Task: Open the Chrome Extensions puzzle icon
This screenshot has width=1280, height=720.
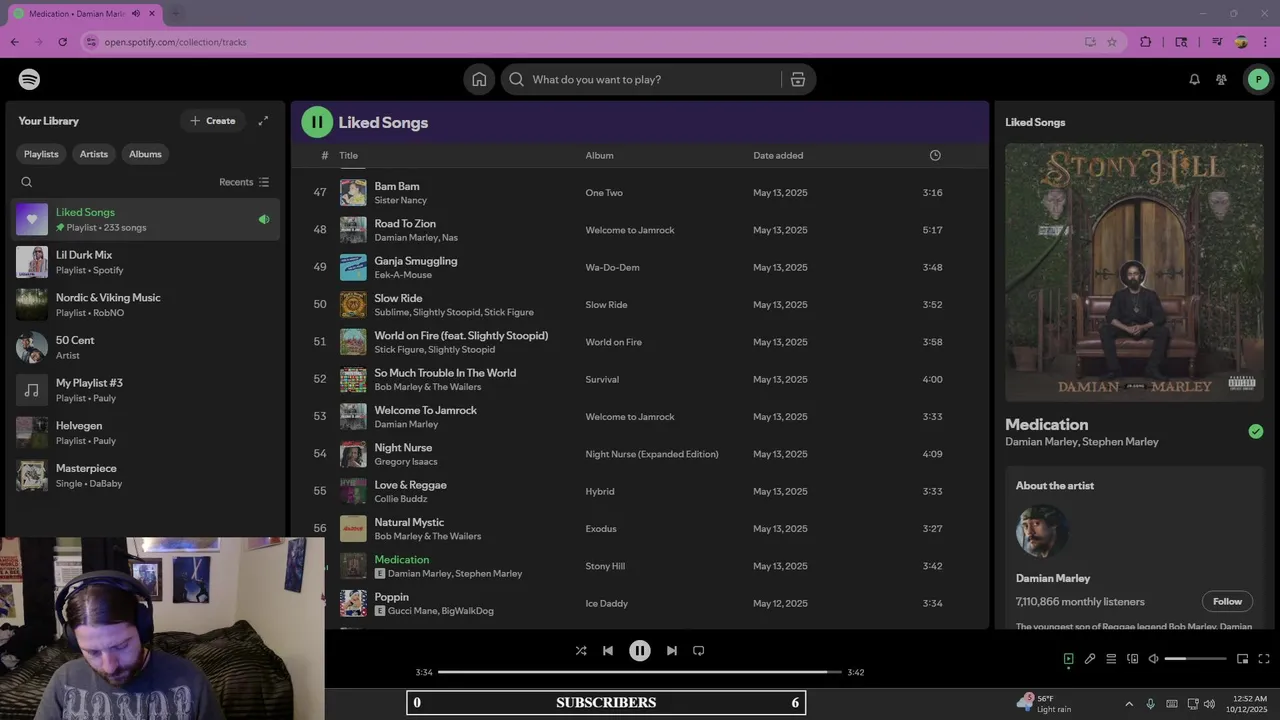Action: [1146, 42]
